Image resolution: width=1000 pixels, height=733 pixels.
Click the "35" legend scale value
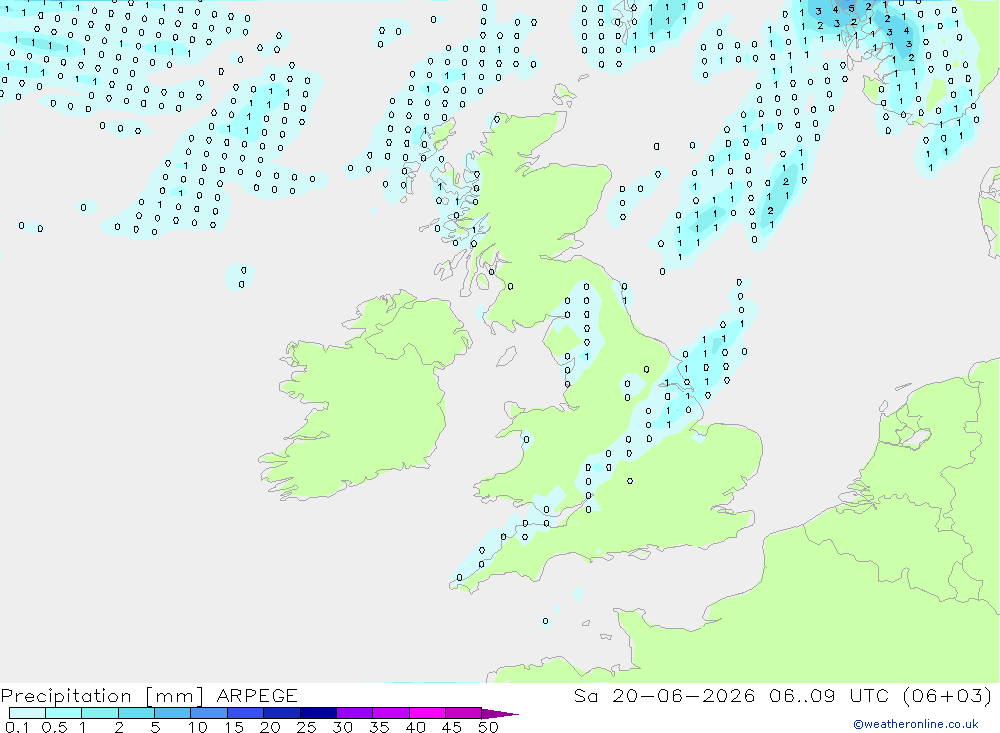click(x=379, y=727)
